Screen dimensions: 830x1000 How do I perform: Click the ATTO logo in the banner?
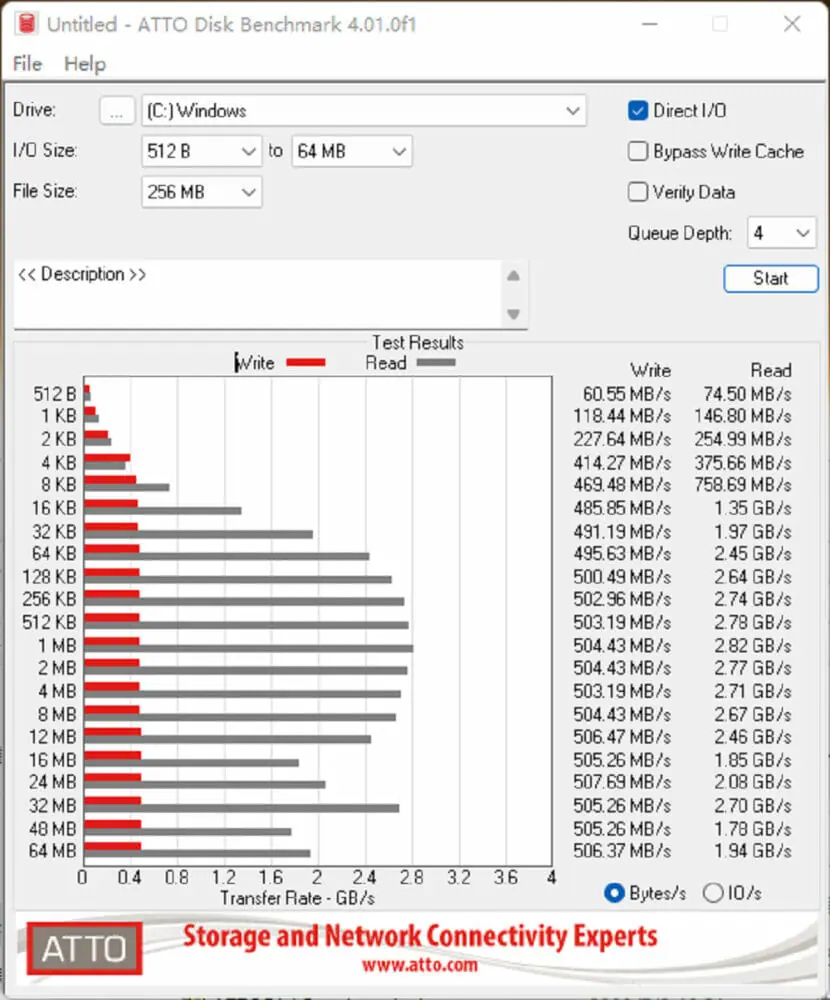point(84,948)
